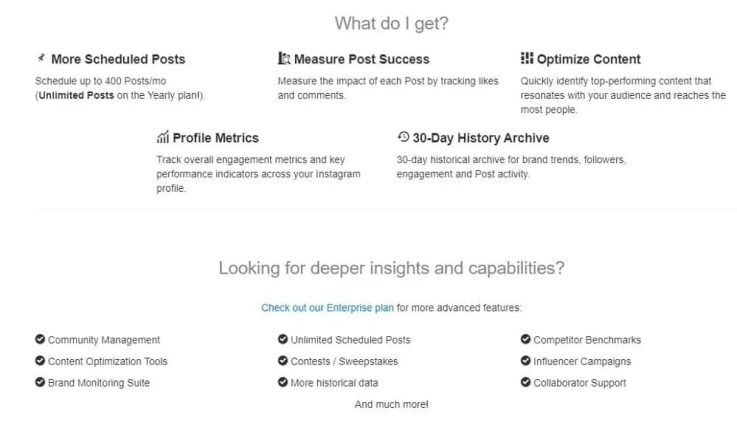Click the checkmark icon next to Competitor Benchmarks
Image resolution: width=737 pixels, height=430 pixels.
pyautogui.click(x=525, y=339)
